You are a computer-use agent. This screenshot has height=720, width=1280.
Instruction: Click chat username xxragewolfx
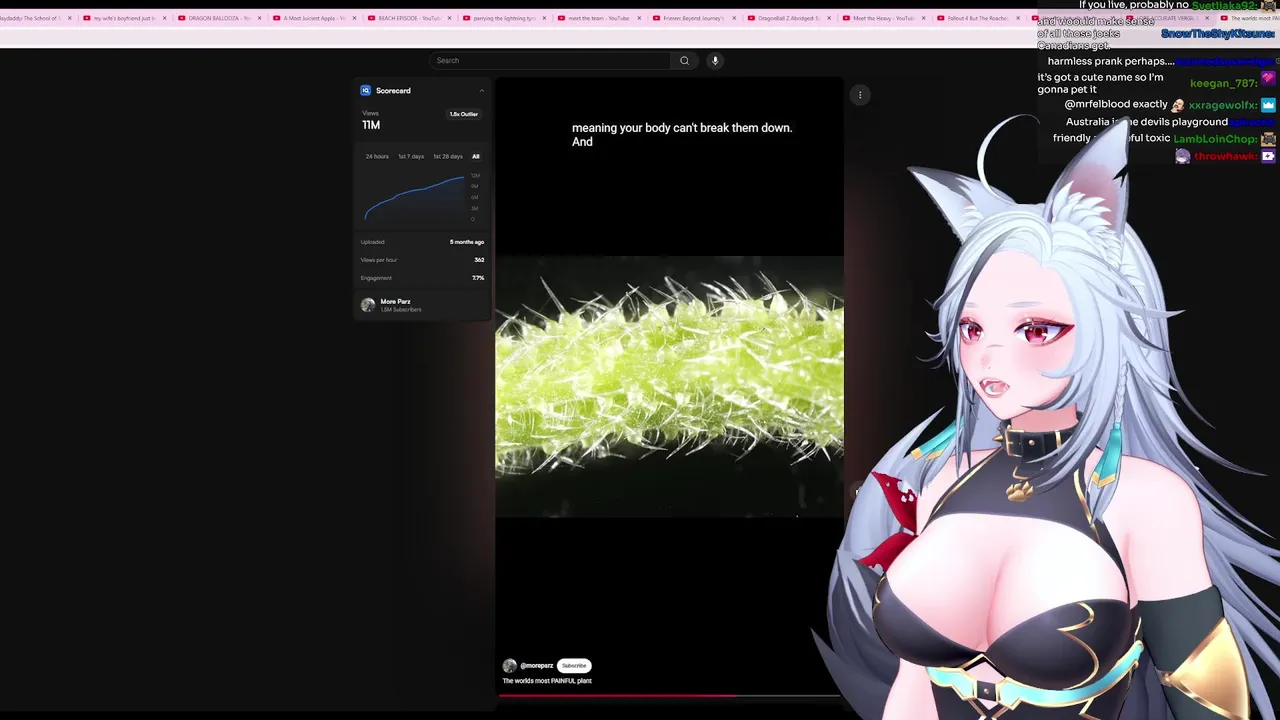tap(1222, 105)
